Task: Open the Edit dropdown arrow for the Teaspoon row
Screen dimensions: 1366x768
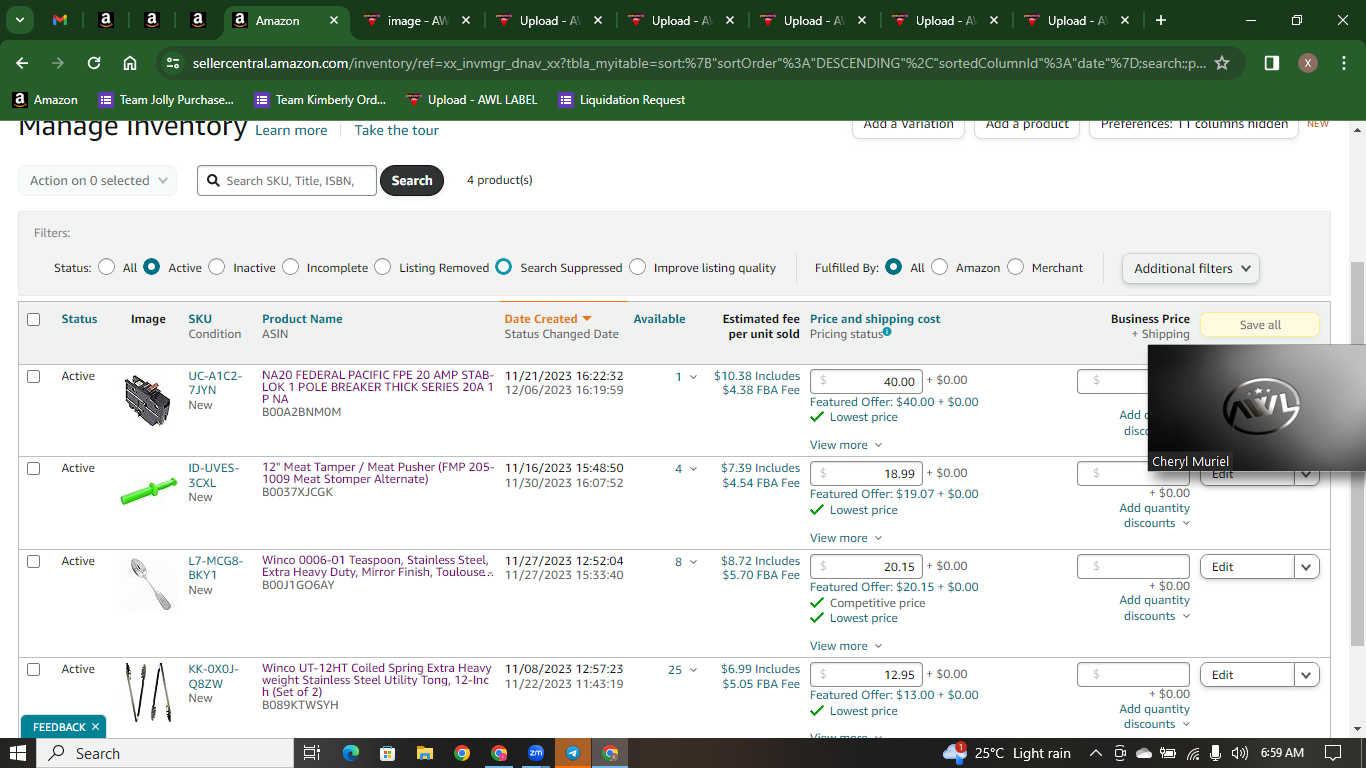Action: pos(1306,567)
